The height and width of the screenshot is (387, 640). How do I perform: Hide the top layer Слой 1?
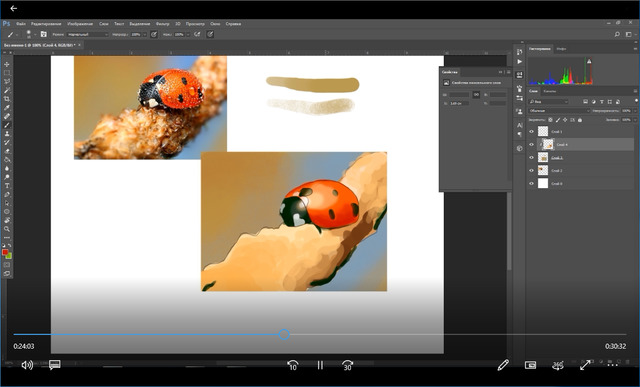click(x=531, y=131)
